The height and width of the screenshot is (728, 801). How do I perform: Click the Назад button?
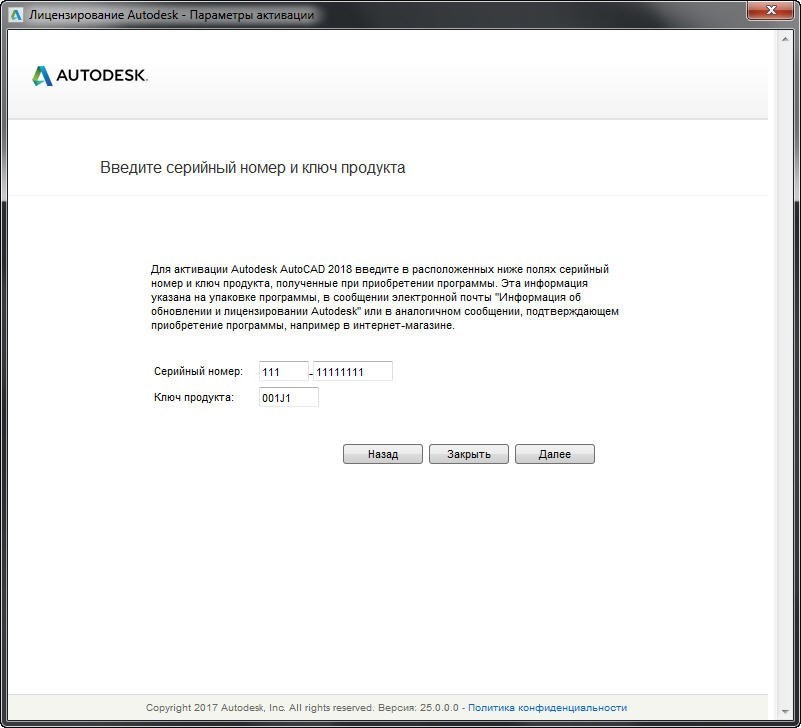[x=383, y=454]
